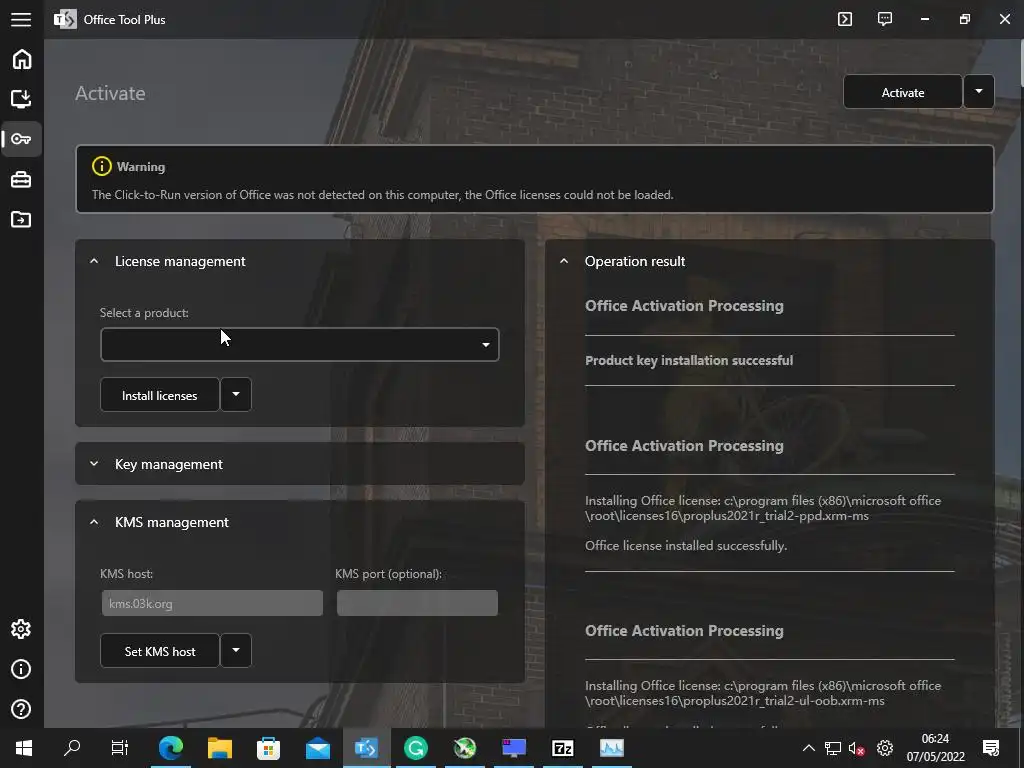Screen dimensions: 1024x768
Task: Click 'Office license installed successfully.' text
Action: [x=686, y=545]
